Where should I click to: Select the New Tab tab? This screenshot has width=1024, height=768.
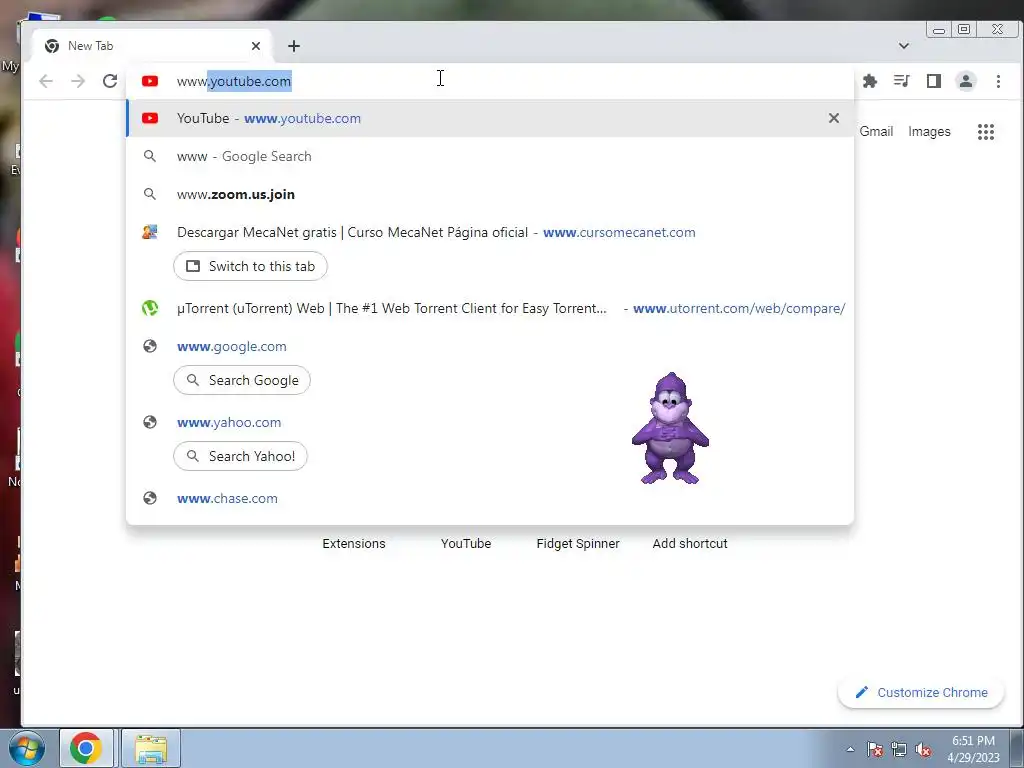[x=152, y=46]
